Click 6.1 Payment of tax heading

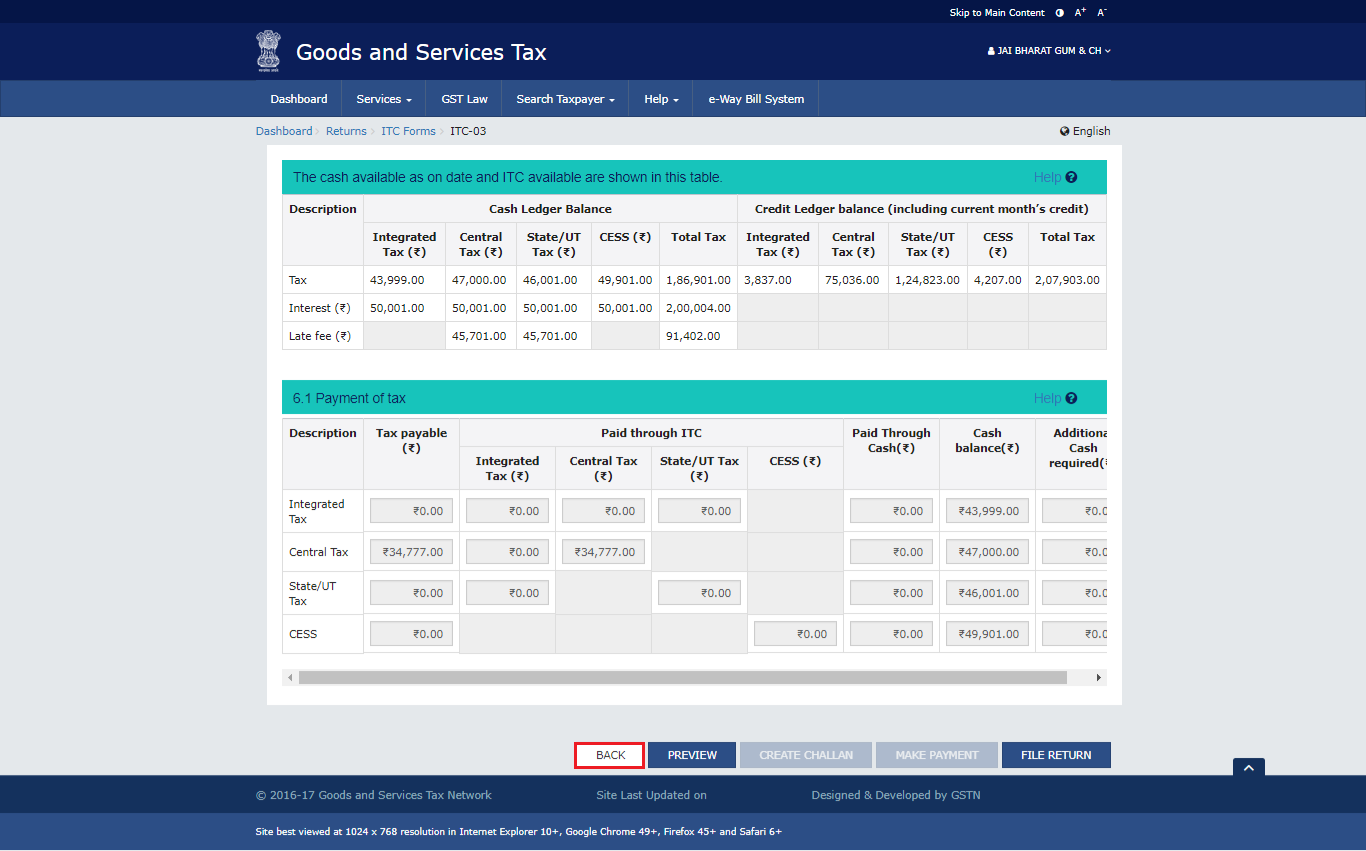coord(349,398)
